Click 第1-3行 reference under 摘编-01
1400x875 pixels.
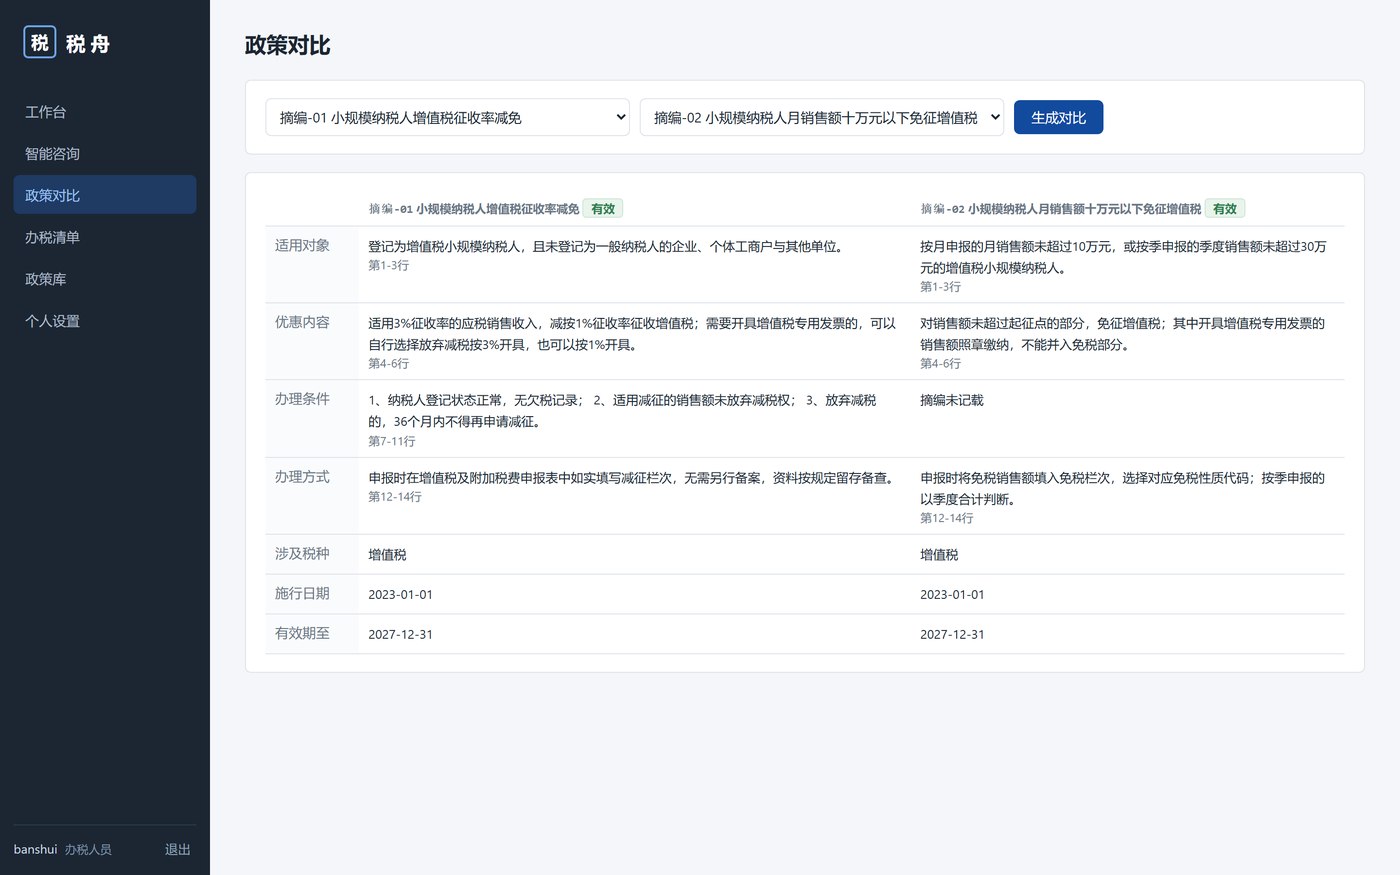coord(389,265)
